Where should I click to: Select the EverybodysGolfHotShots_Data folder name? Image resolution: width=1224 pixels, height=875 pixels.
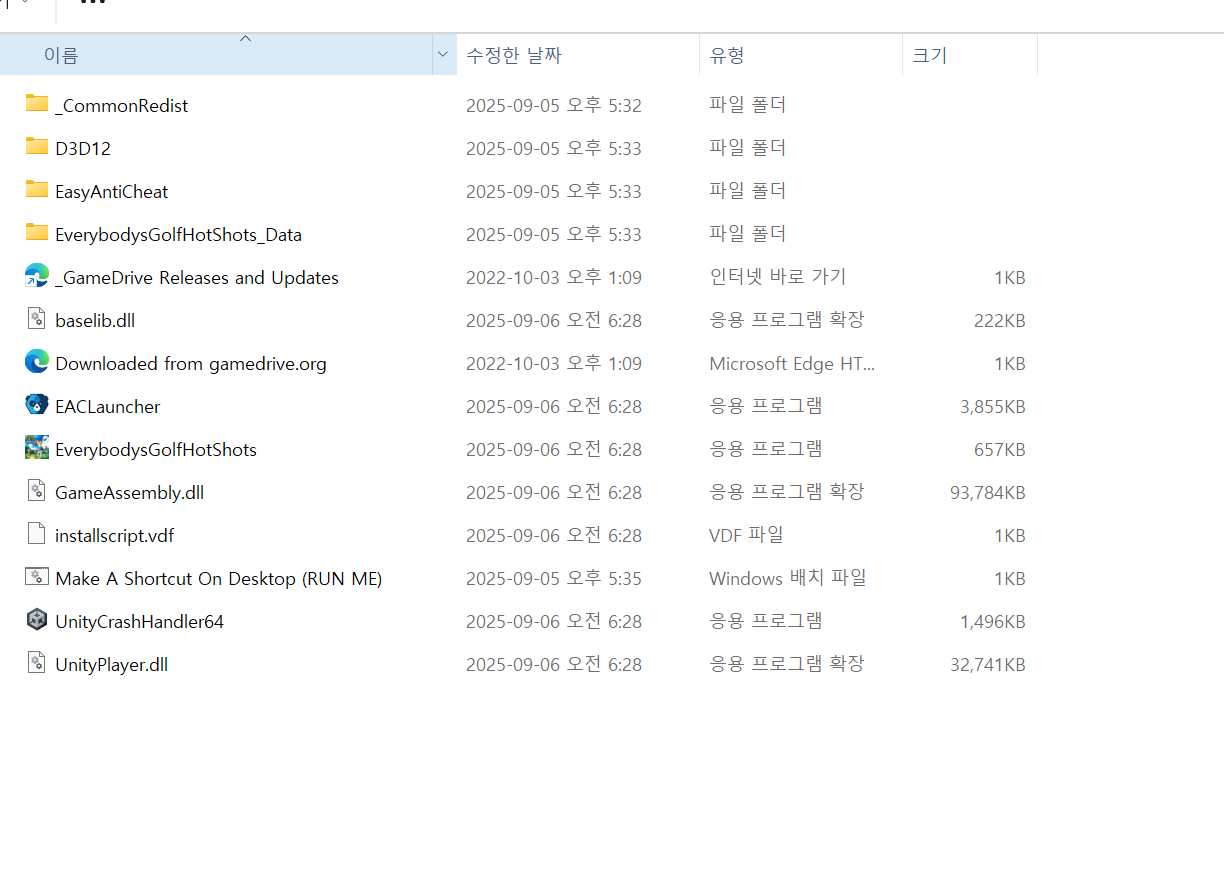click(179, 234)
